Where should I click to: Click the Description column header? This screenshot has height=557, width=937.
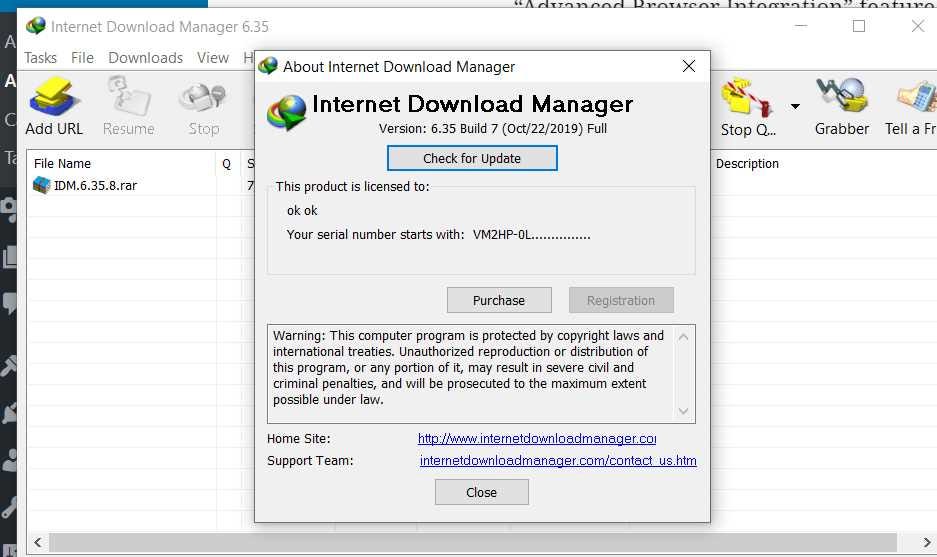point(747,164)
